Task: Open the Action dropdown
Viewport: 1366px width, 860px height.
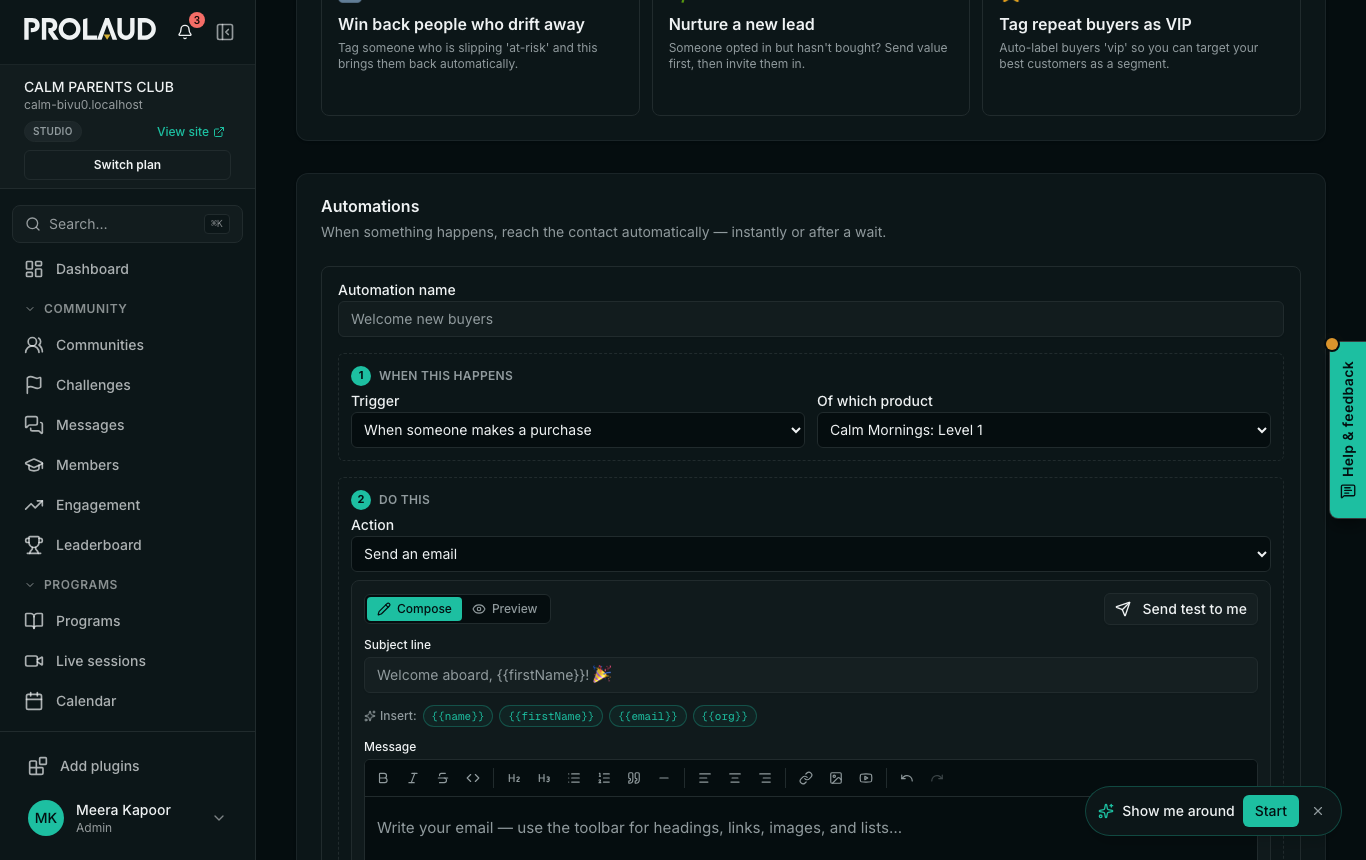Action: click(811, 554)
